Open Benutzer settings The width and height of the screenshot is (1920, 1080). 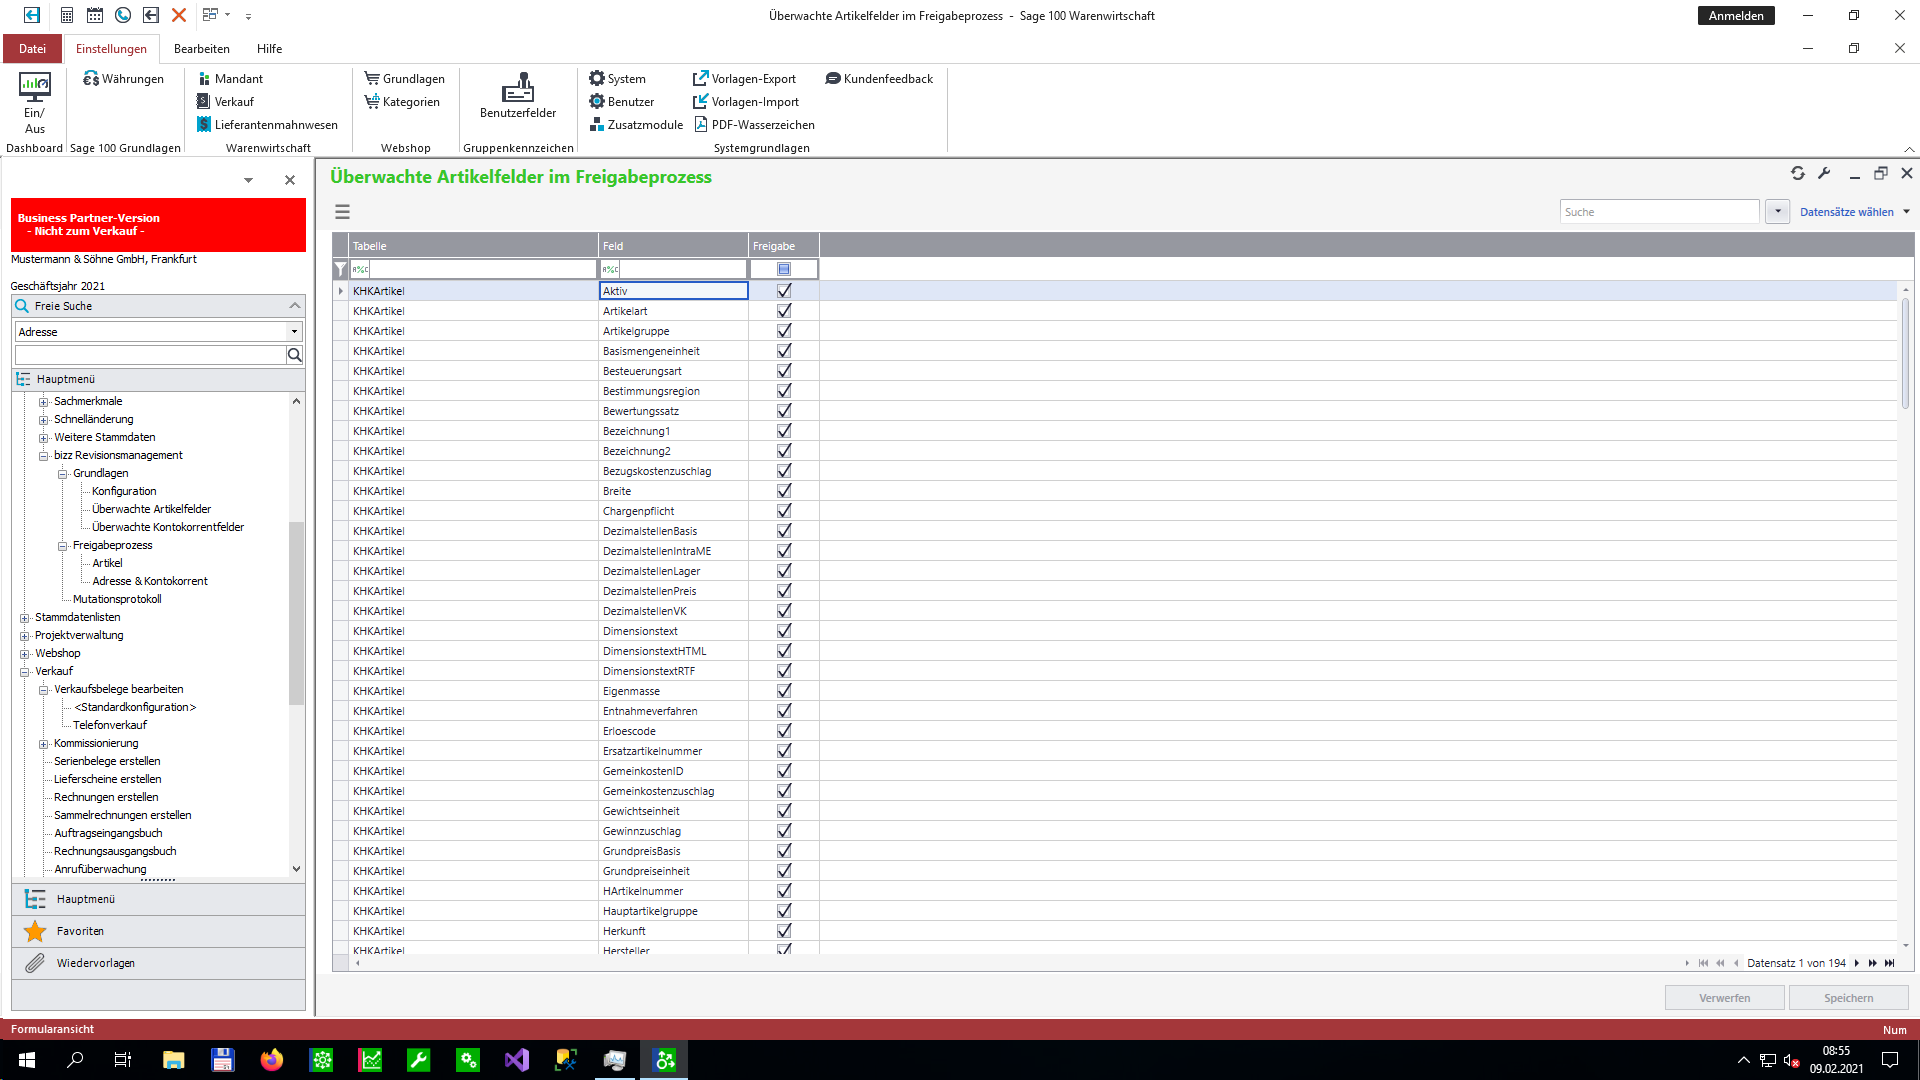(x=621, y=102)
